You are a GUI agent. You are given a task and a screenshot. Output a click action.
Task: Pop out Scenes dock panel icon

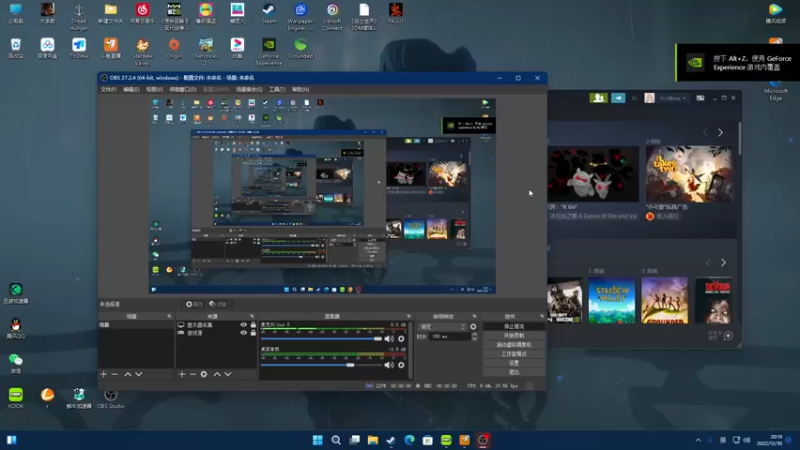[x=169, y=316]
